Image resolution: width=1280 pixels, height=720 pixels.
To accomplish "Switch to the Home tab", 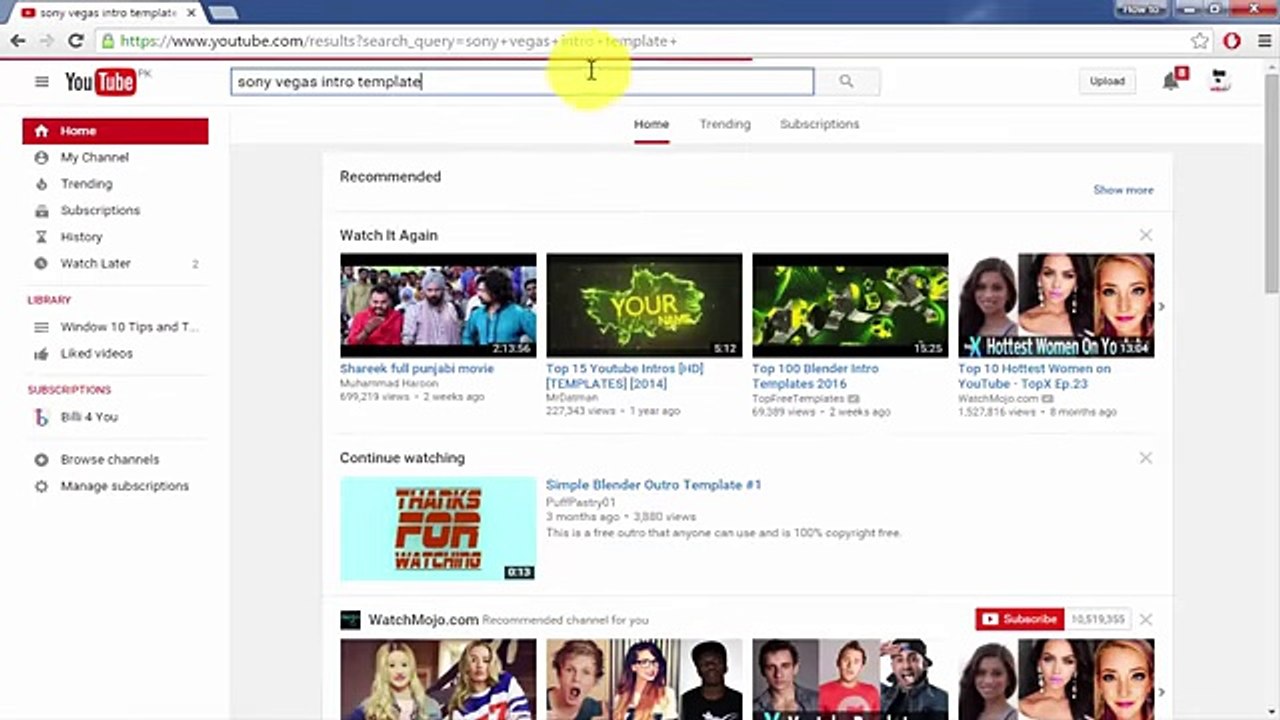I will click(x=651, y=124).
